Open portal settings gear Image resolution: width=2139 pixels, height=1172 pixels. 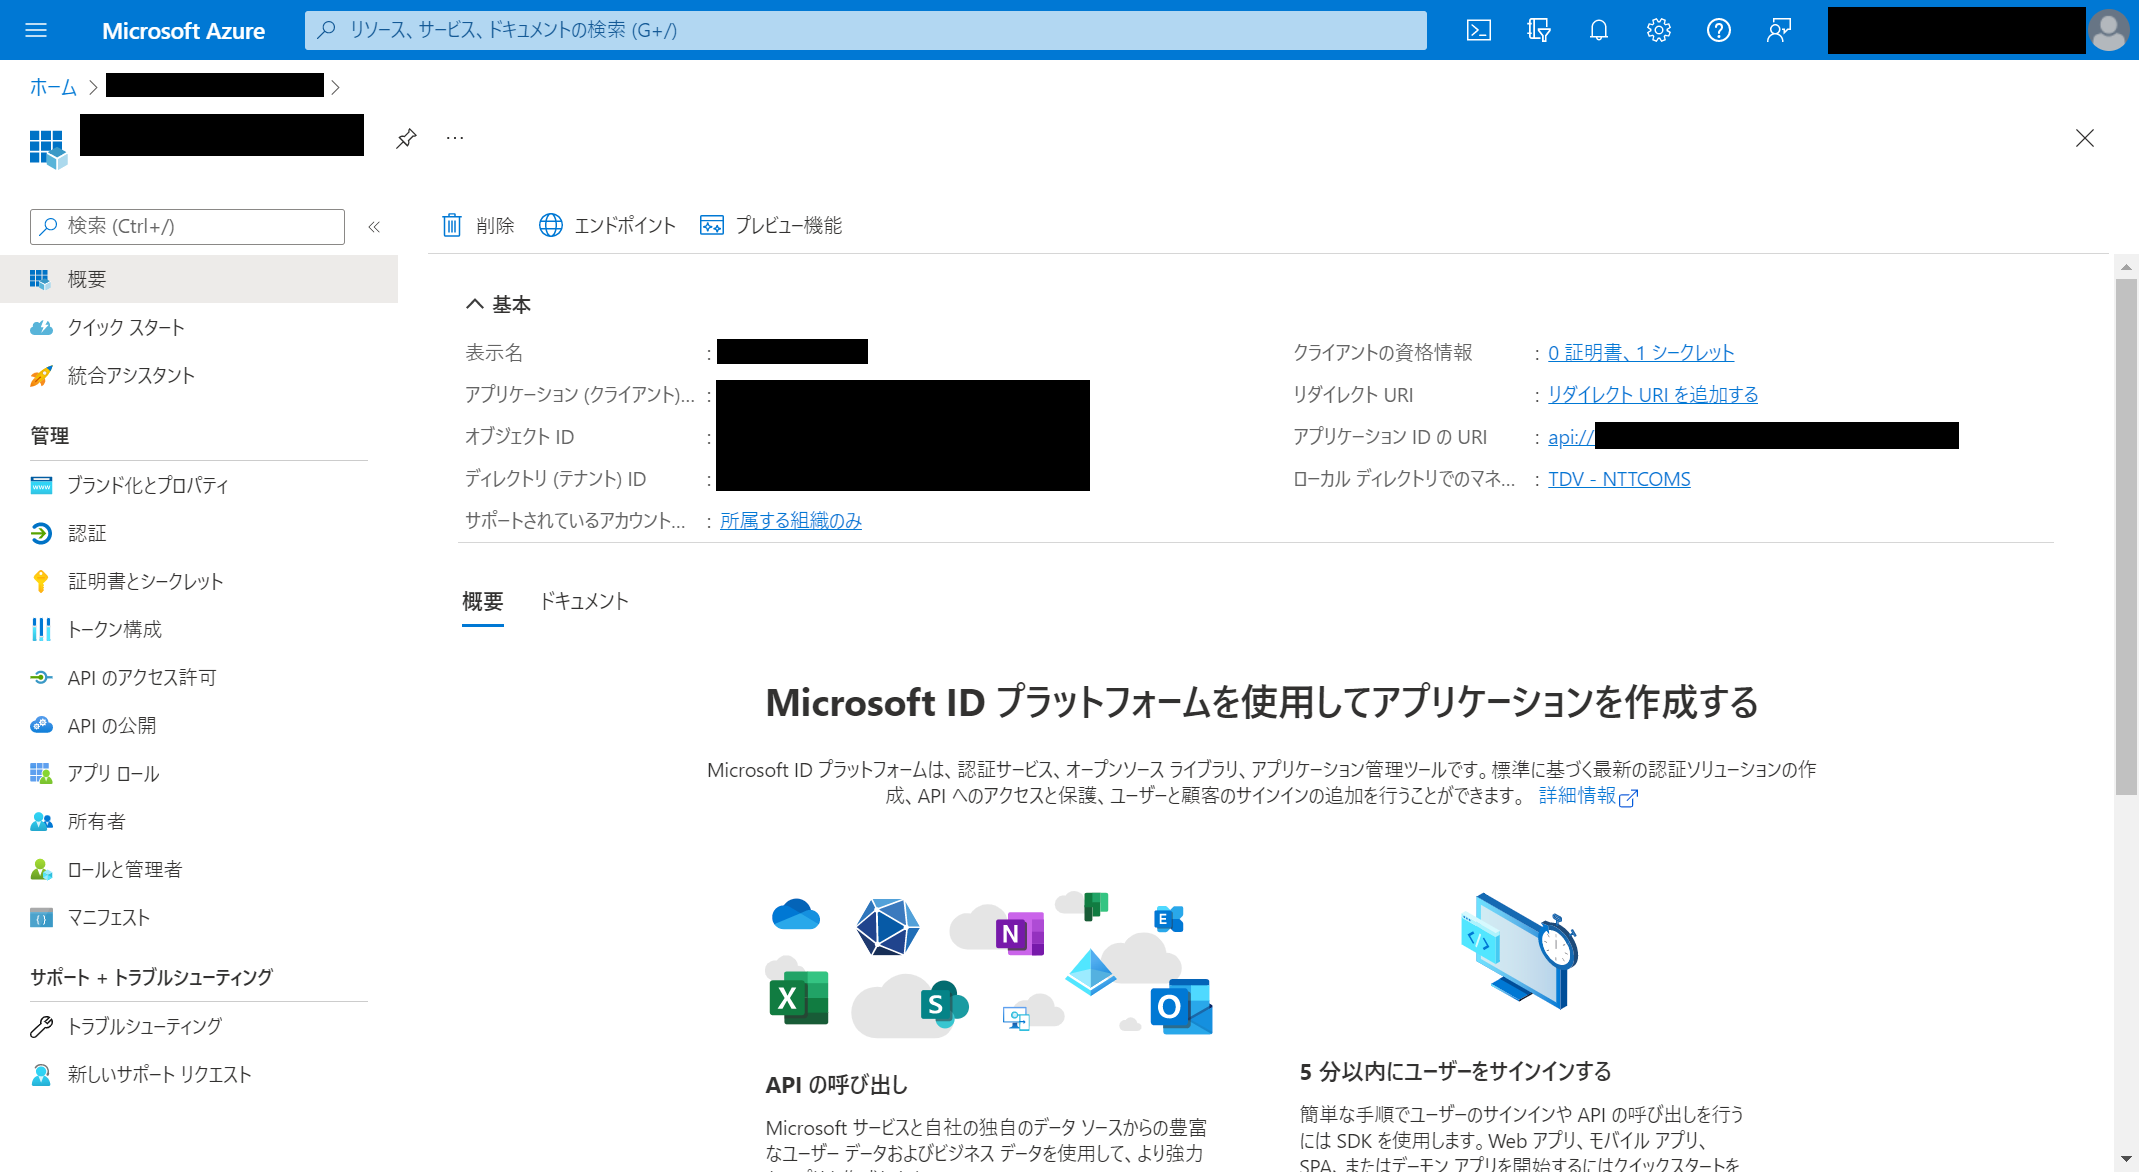click(1659, 30)
